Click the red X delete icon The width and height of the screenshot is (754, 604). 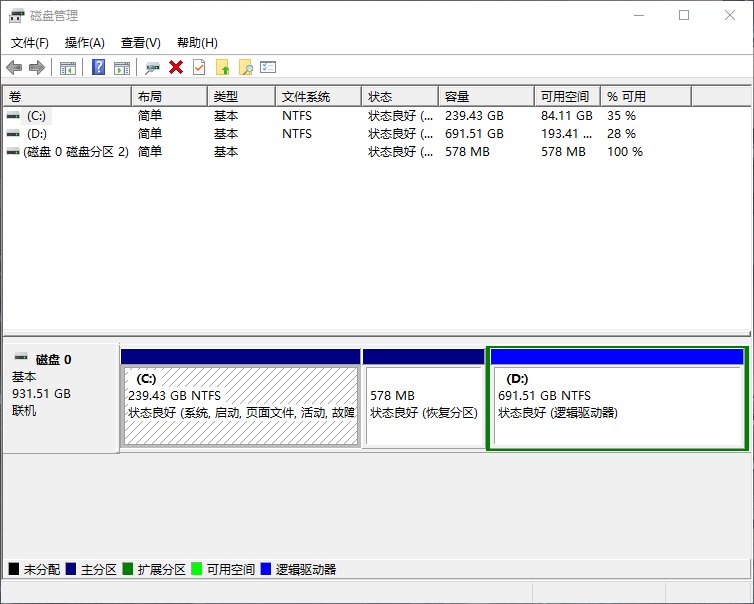176,67
